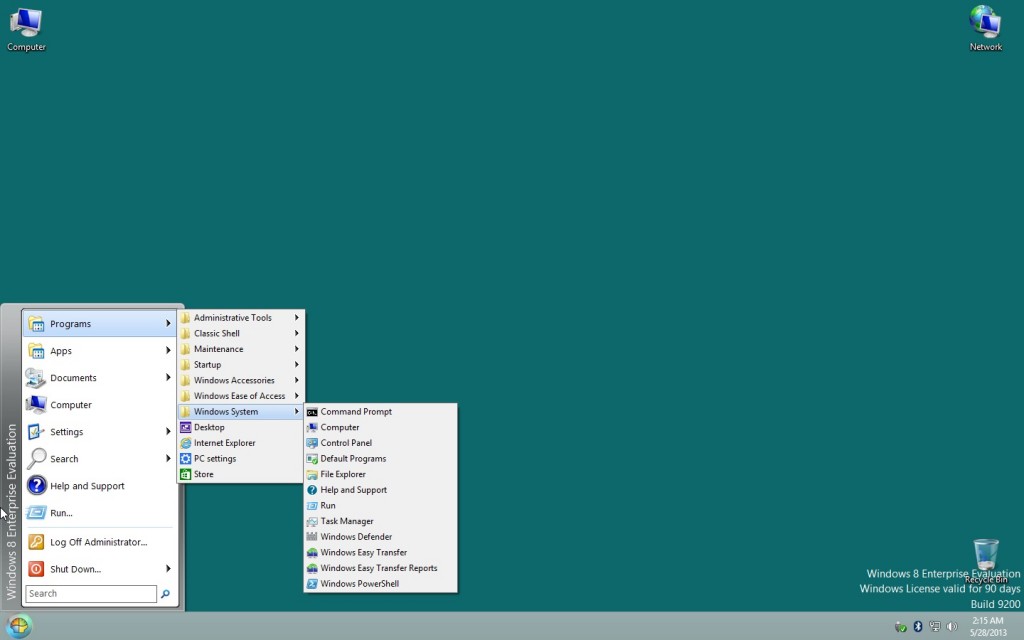Click the Windows PowerShell icon
Screen dimensions: 1024x640
312,584
